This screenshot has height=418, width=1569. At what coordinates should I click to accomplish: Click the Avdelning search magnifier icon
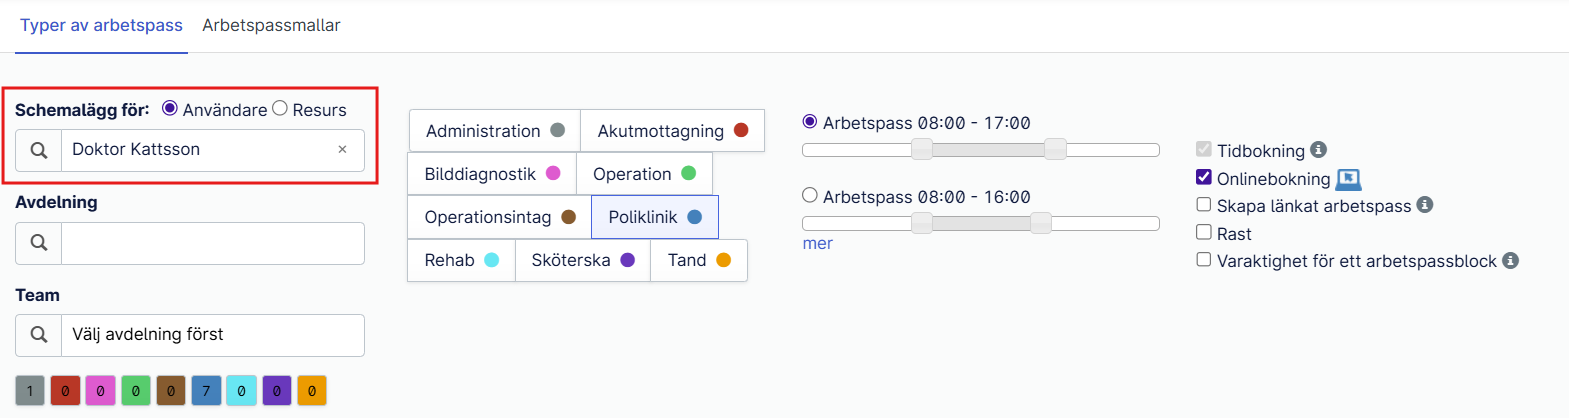click(39, 243)
